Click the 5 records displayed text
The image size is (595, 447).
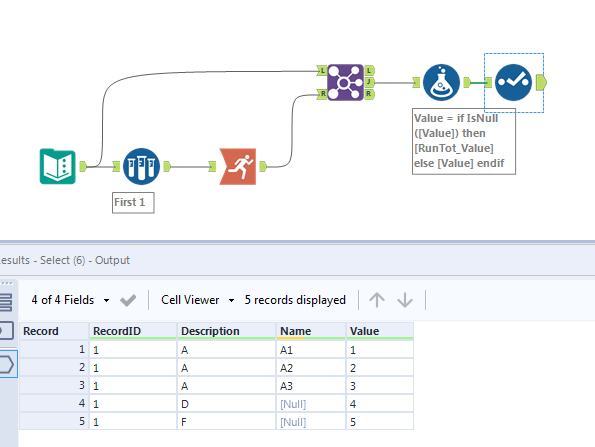coord(295,300)
